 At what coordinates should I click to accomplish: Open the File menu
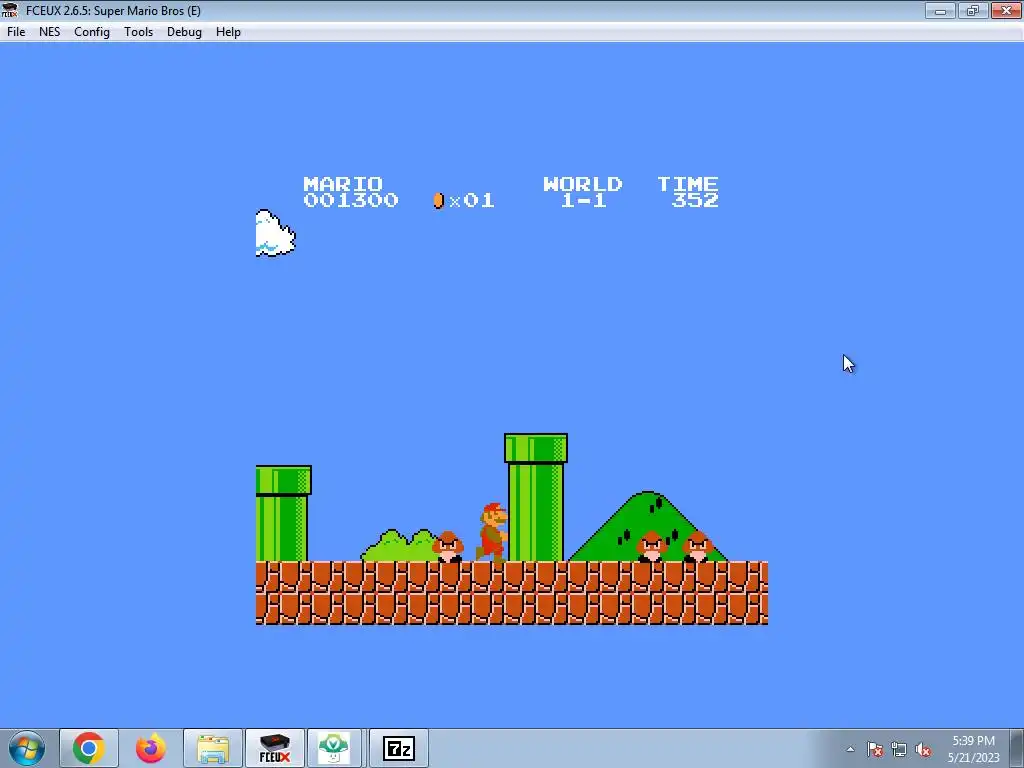tap(16, 32)
